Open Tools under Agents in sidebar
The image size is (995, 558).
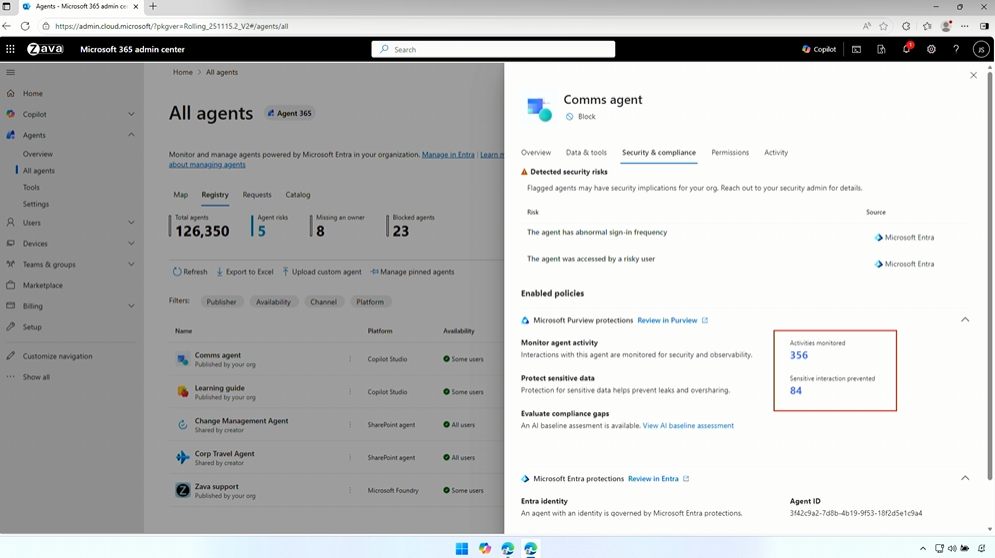31,187
